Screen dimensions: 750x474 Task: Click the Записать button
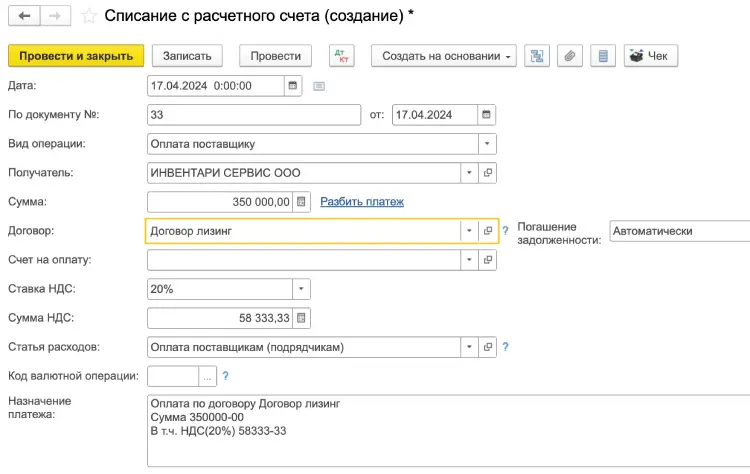point(187,56)
